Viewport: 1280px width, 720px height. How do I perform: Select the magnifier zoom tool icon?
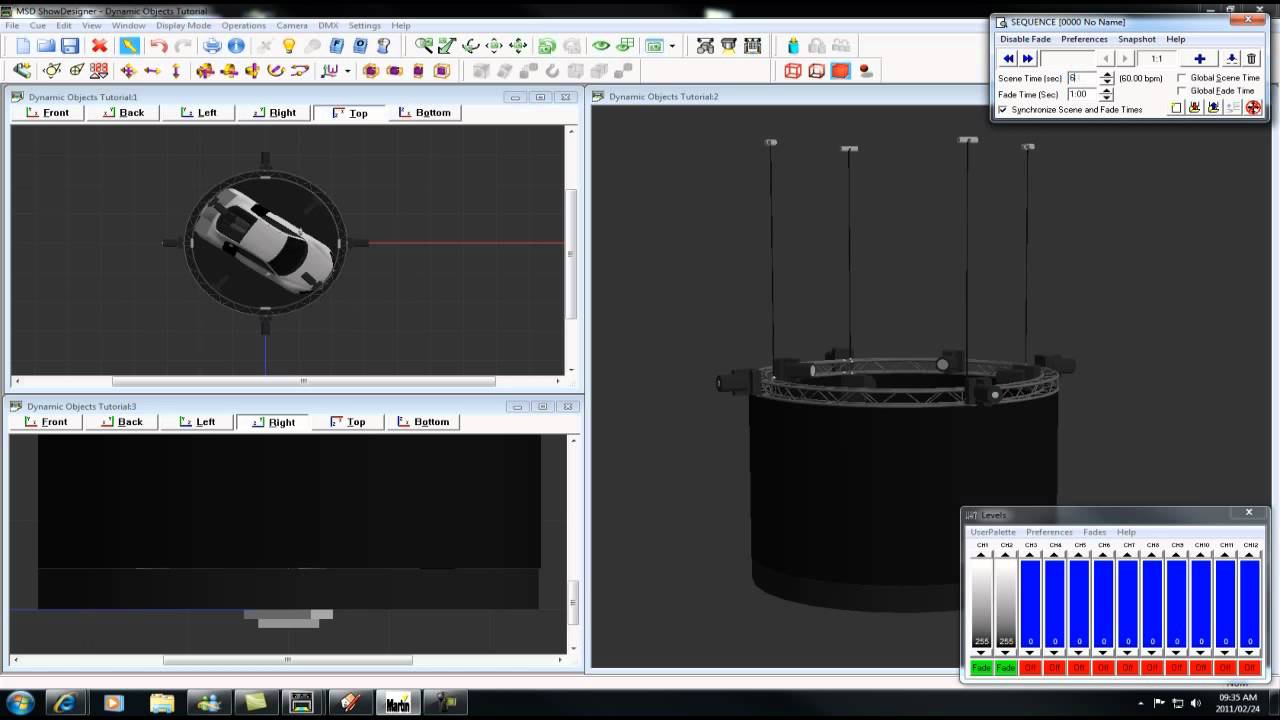coord(423,46)
